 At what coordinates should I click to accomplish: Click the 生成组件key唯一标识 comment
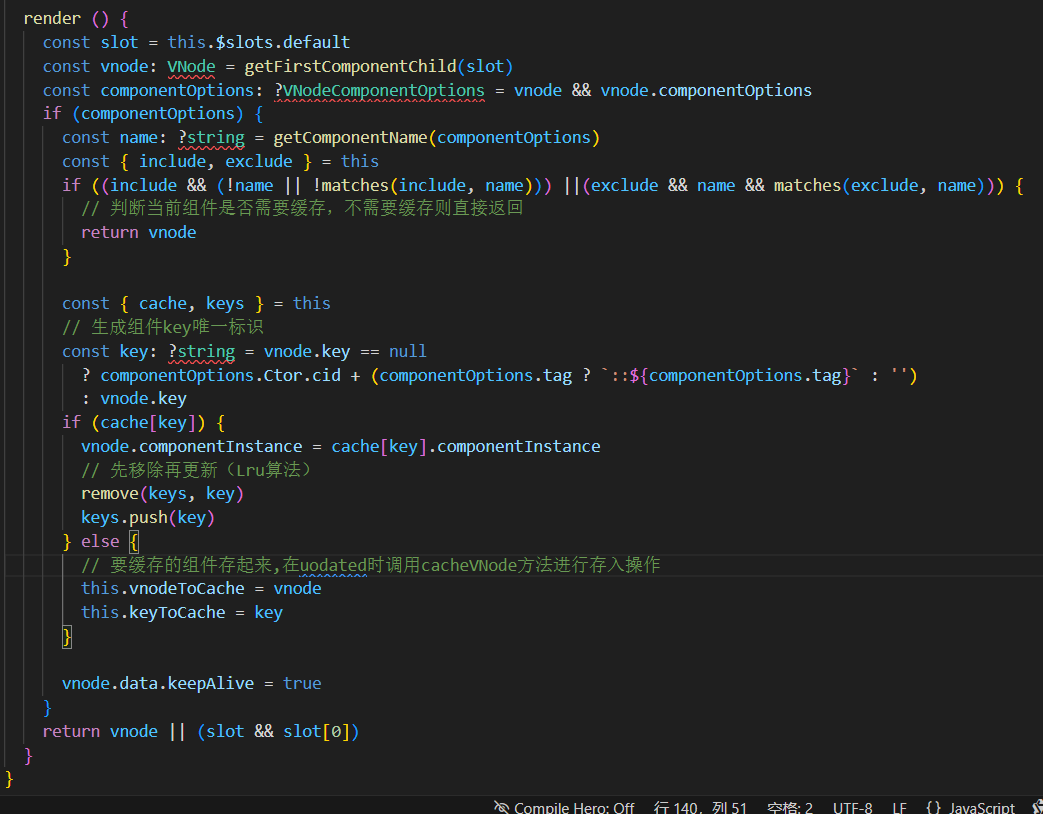(177, 327)
